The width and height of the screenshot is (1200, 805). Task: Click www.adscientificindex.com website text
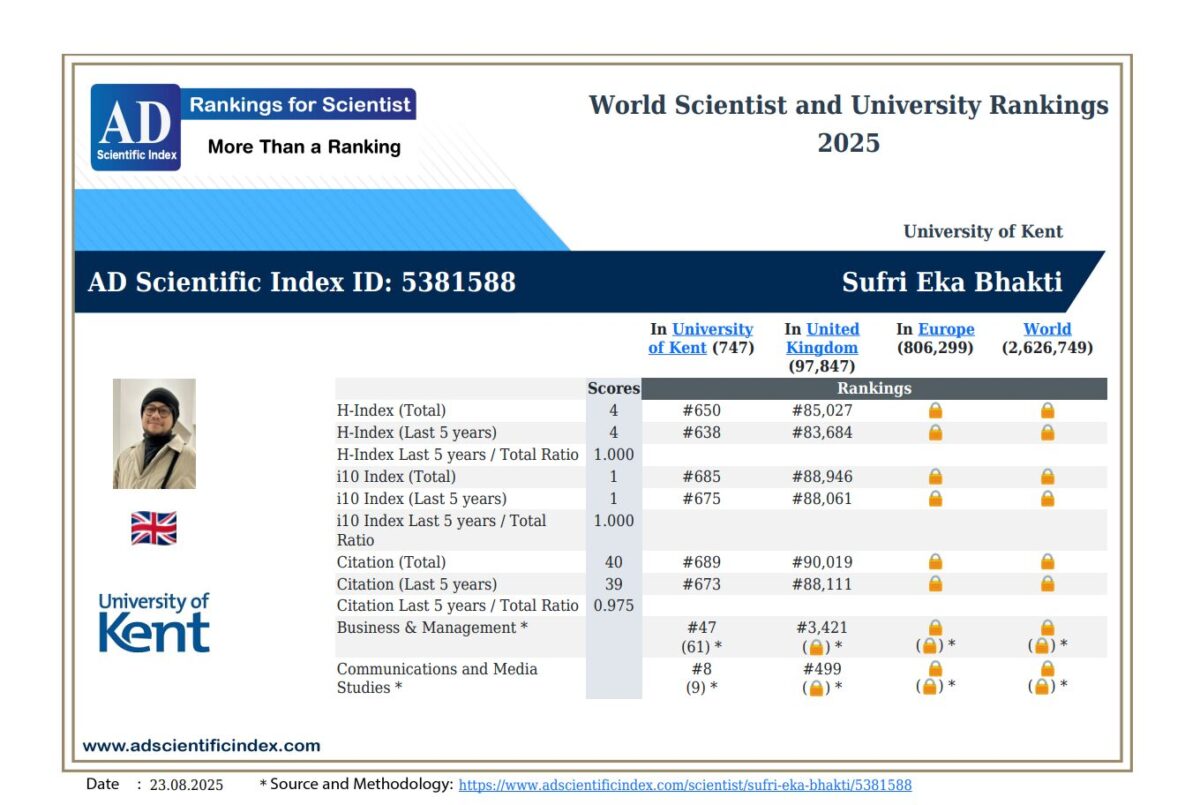pyautogui.click(x=201, y=745)
